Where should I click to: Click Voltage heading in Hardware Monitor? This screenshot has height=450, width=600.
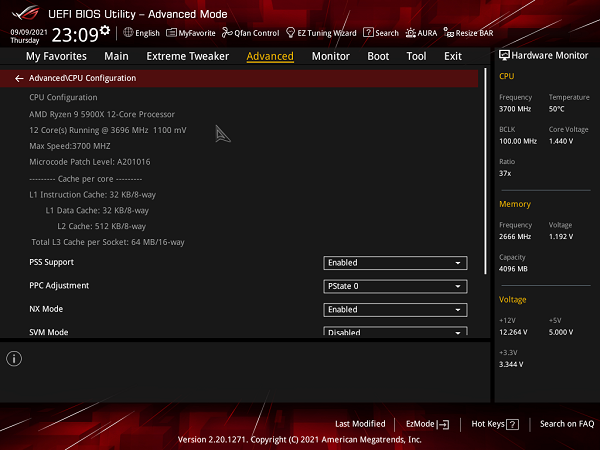[x=512, y=300]
